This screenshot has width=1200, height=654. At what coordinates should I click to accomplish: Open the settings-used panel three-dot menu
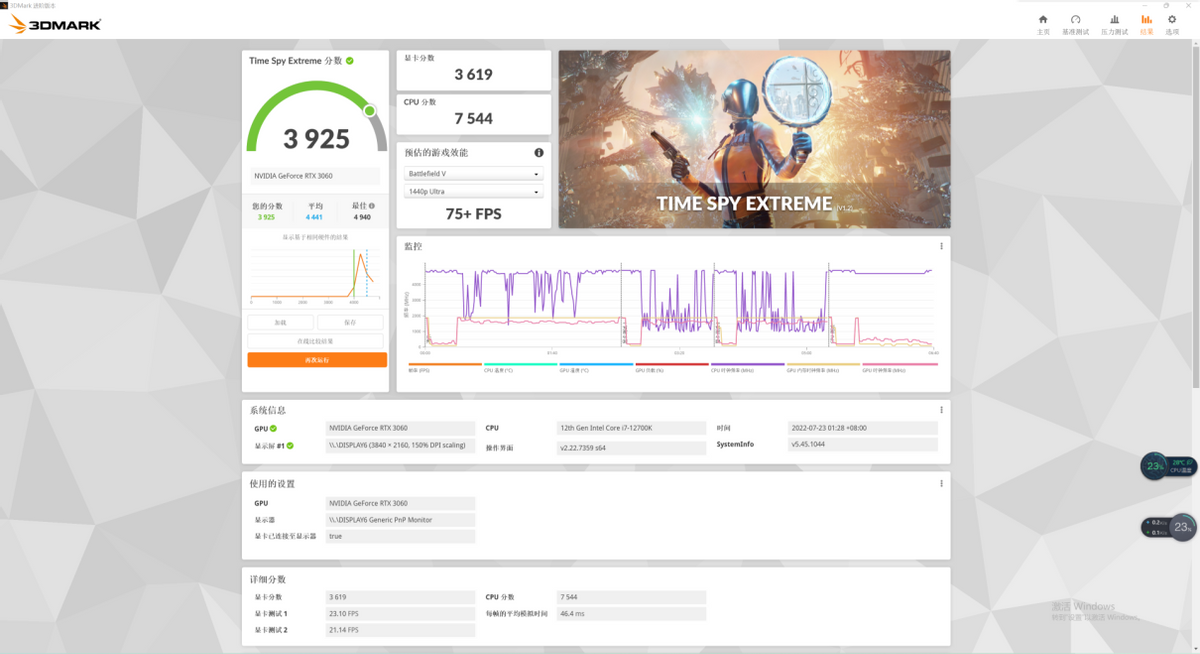point(941,484)
